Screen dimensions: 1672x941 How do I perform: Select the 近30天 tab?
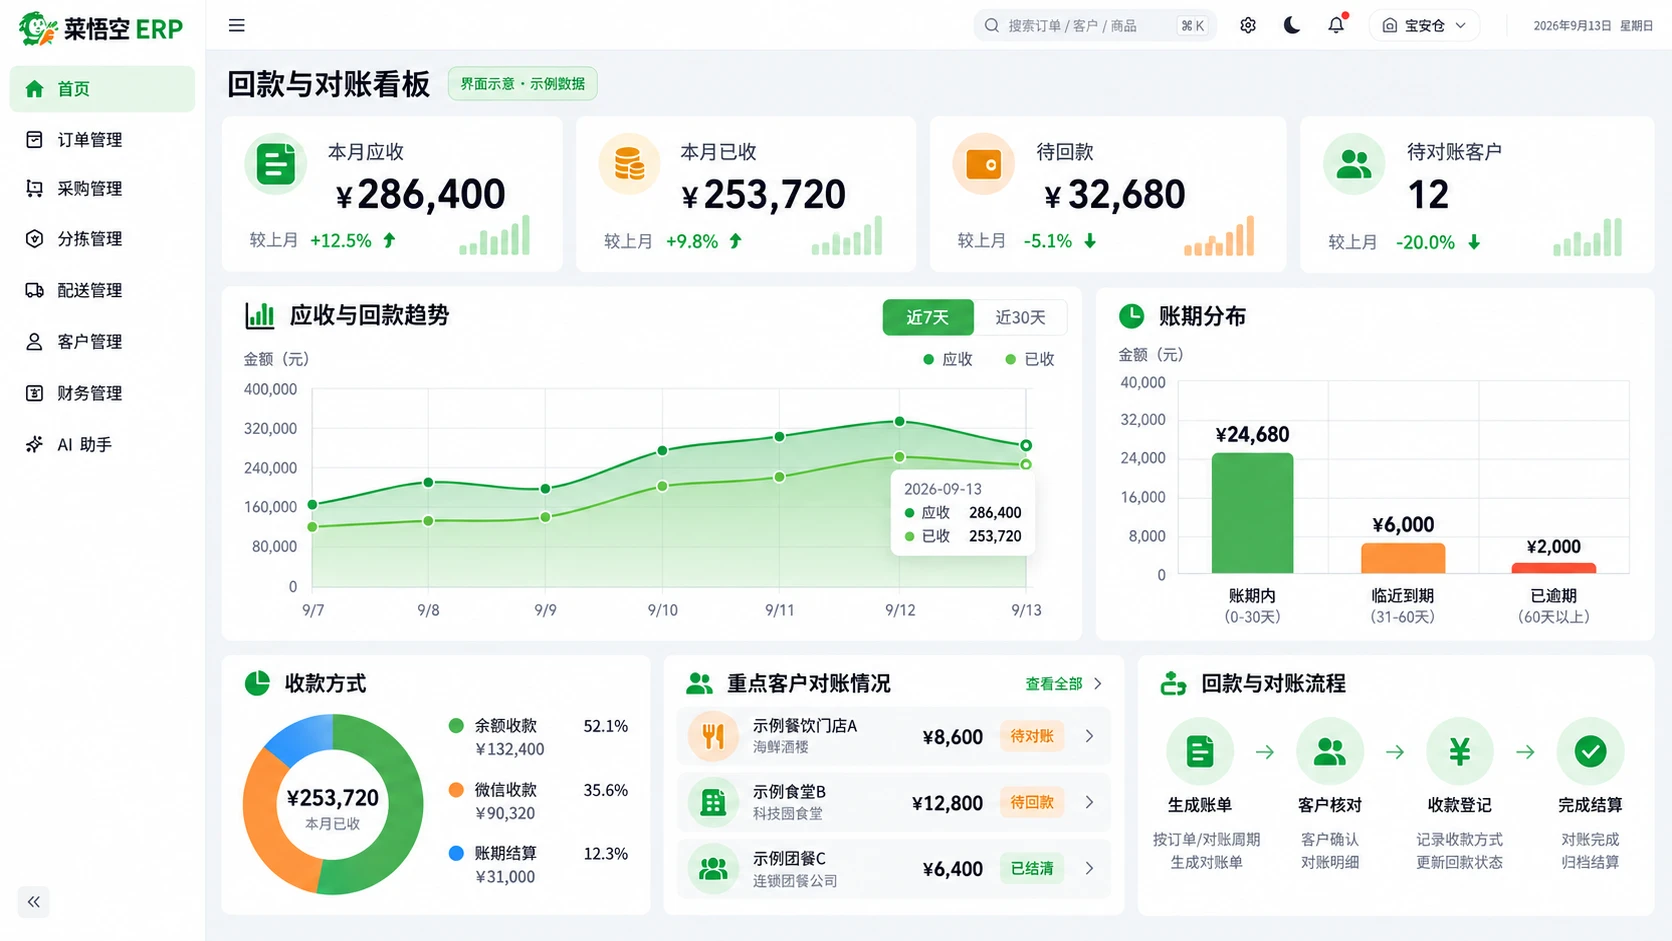(1020, 317)
